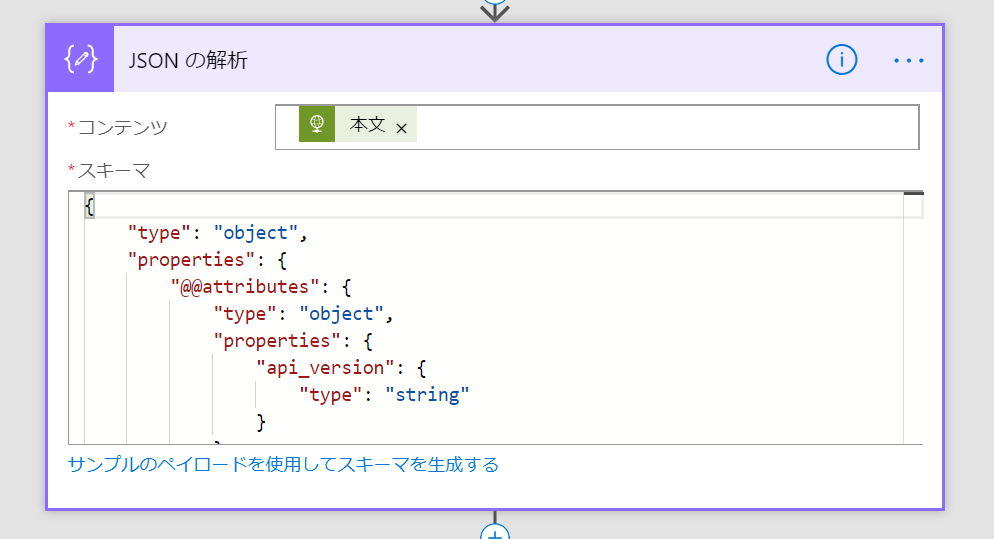Click the サンプルのペイロードを使用してスキーマを生成する link
The height and width of the screenshot is (539, 994).
[283, 465]
